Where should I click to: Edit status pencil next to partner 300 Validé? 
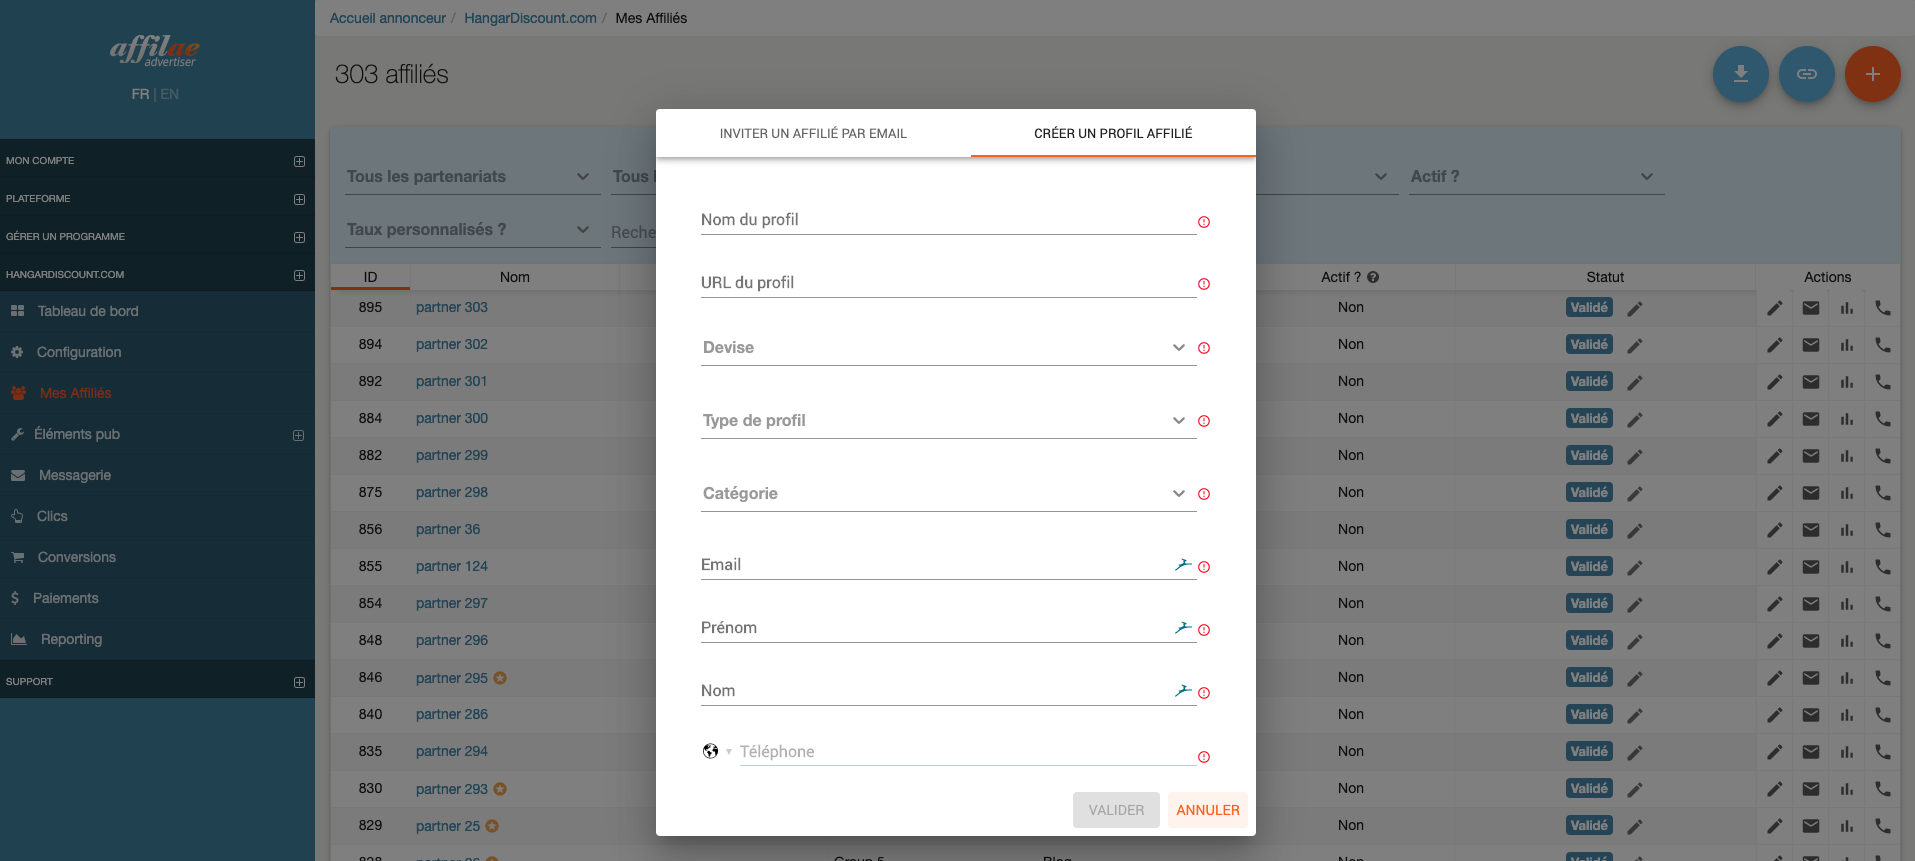[x=1634, y=420]
